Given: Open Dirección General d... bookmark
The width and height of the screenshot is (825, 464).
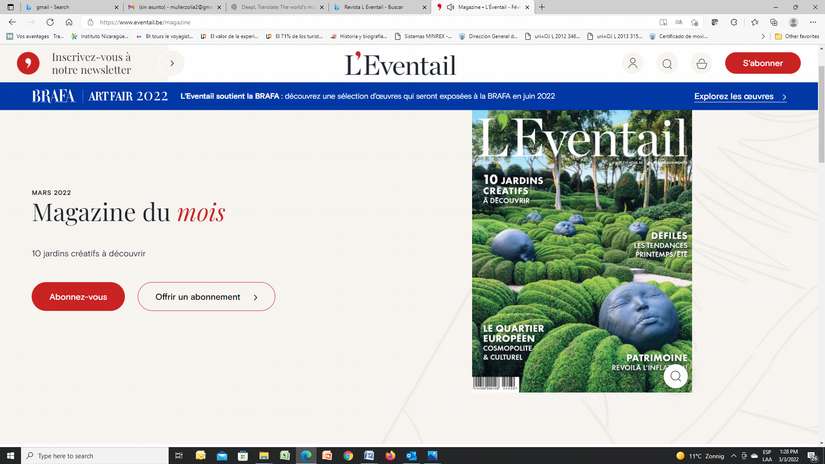Looking at the screenshot, I should tap(488, 36).
